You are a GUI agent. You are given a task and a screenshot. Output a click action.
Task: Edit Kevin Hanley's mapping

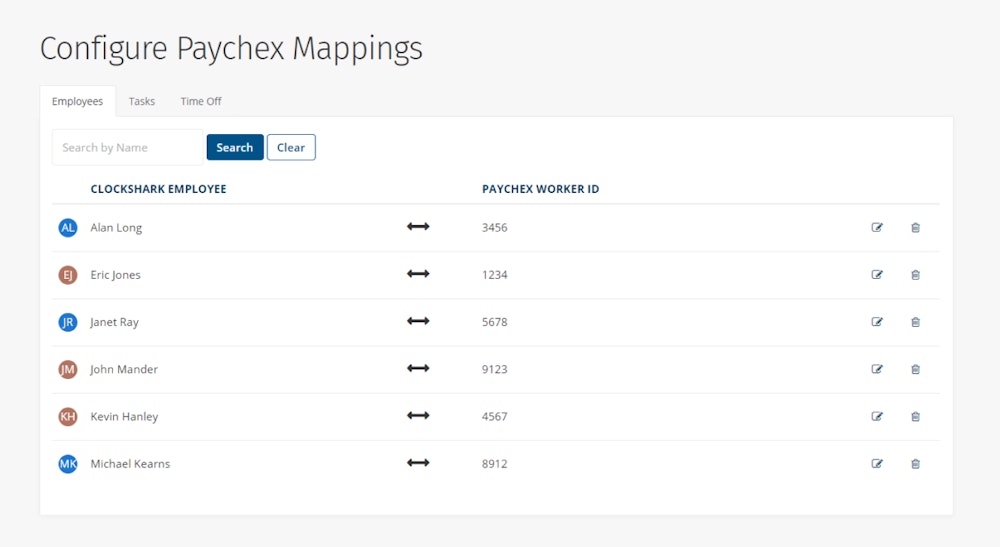(877, 416)
